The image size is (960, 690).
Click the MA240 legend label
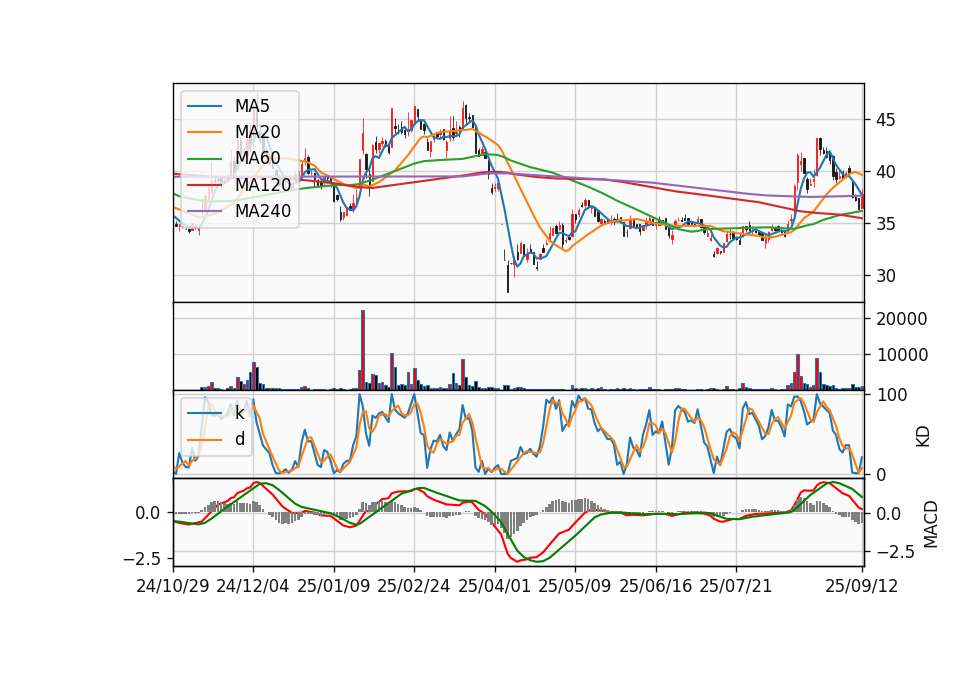(263, 211)
